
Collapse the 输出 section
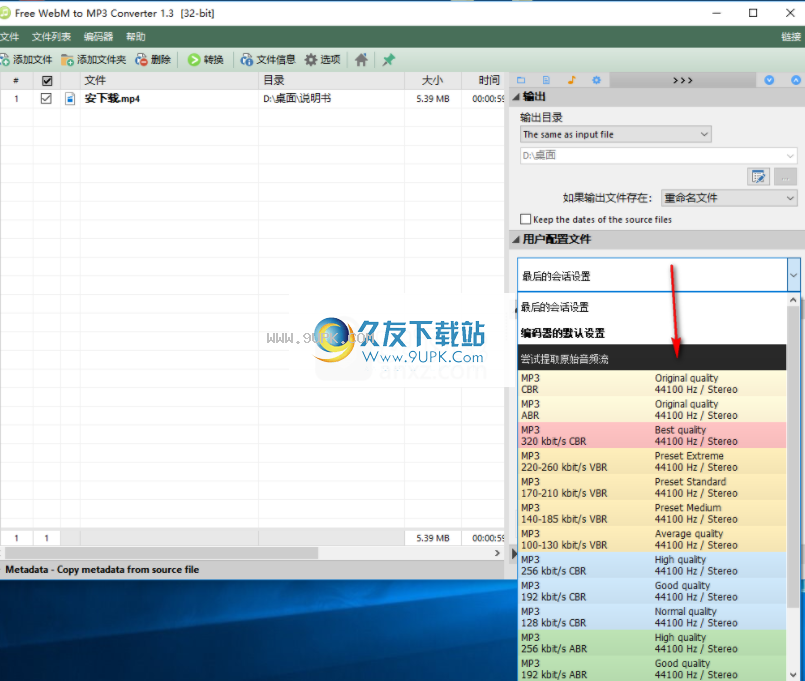516,97
